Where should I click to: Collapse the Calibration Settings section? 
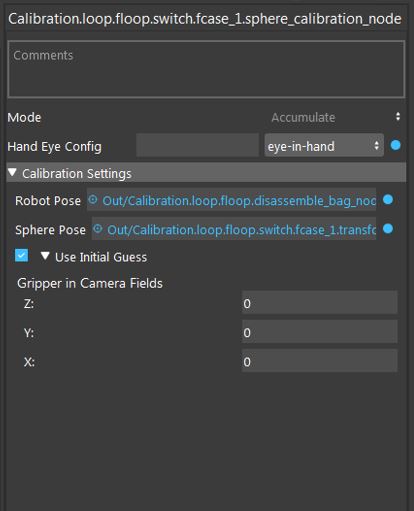click(x=12, y=172)
